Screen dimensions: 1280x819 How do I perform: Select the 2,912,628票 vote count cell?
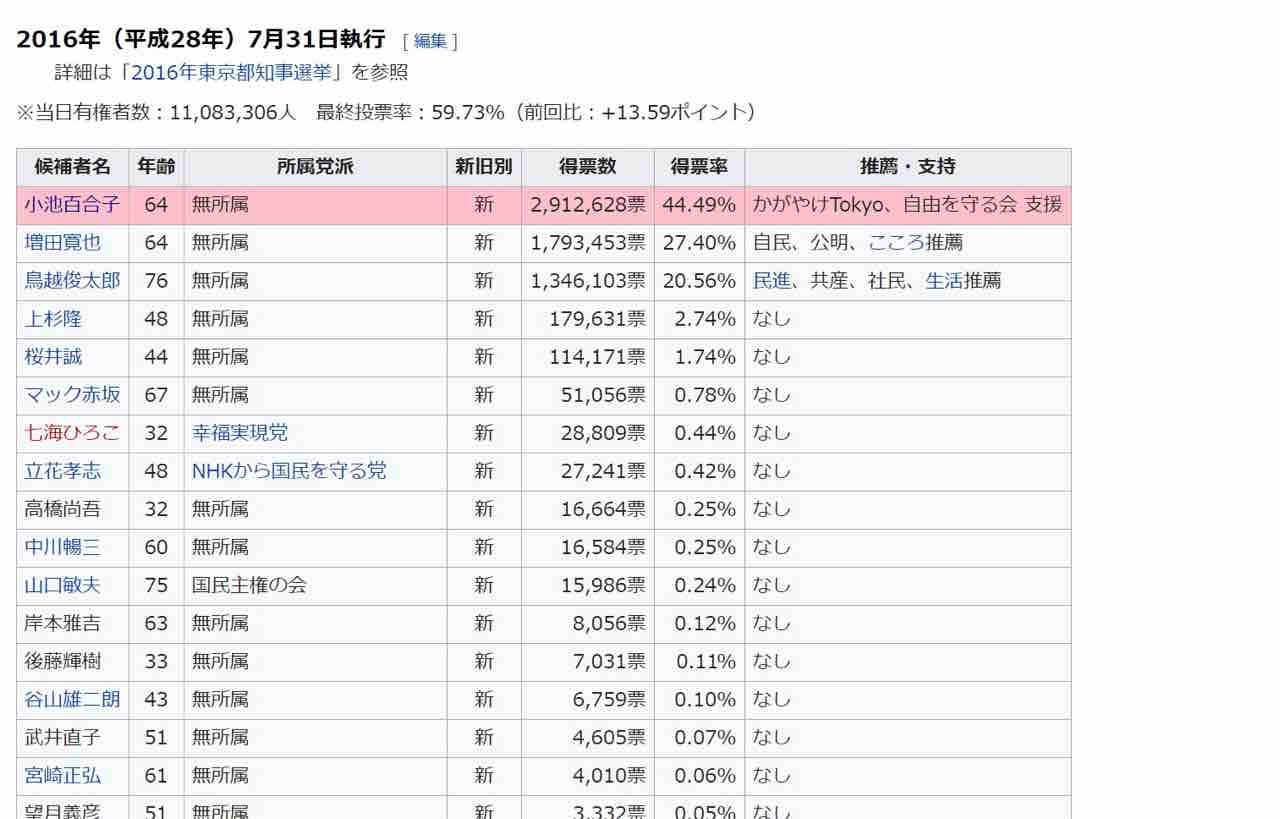pos(588,205)
